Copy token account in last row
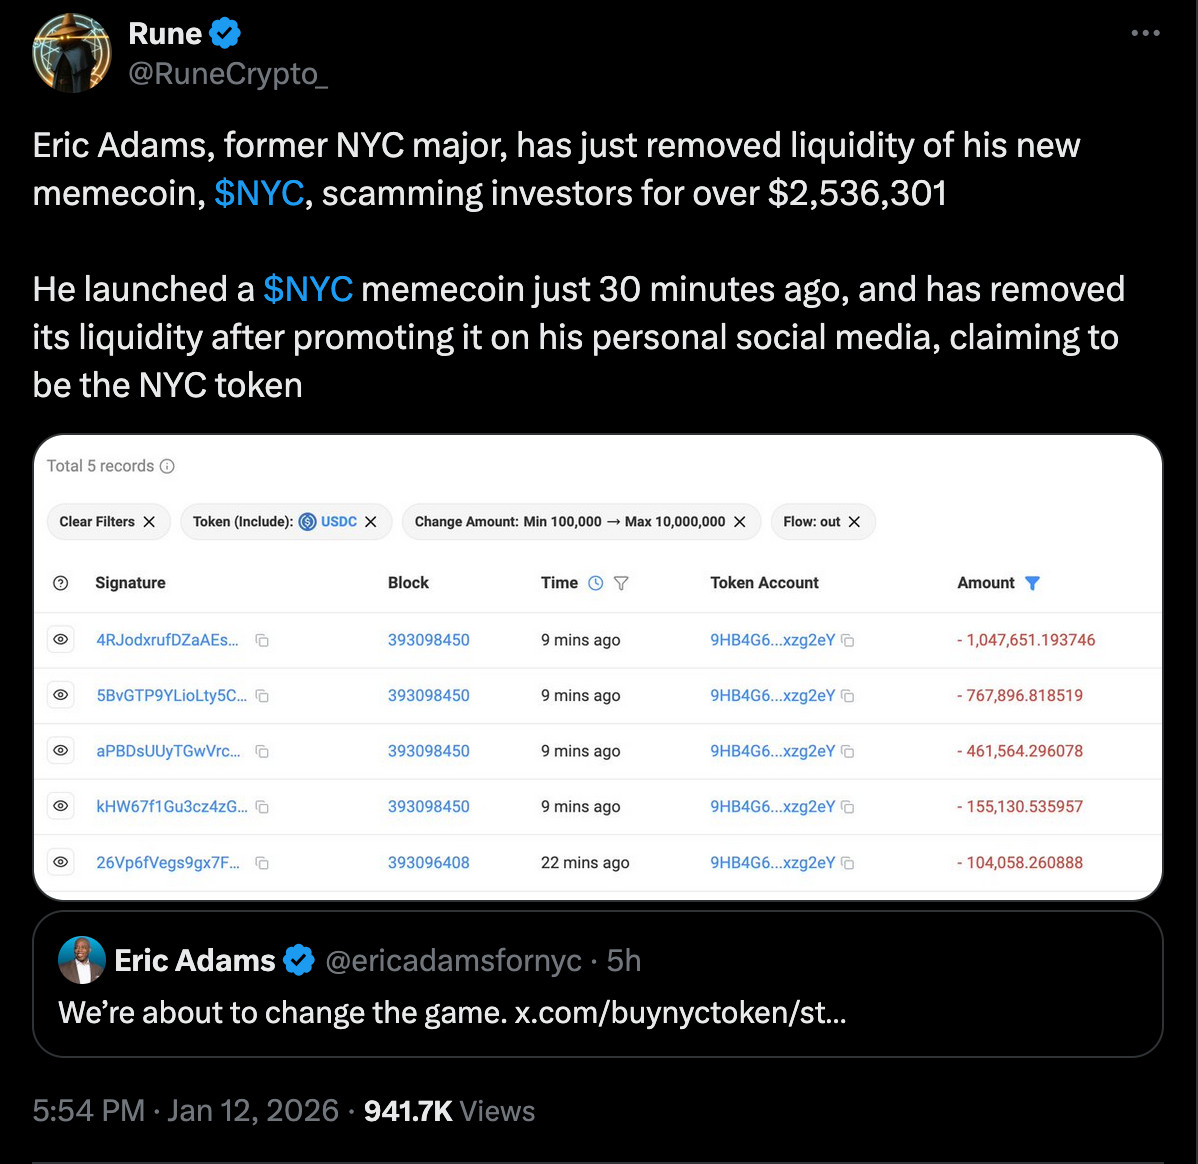Viewport: 1198px width, 1164px height. [x=848, y=863]
